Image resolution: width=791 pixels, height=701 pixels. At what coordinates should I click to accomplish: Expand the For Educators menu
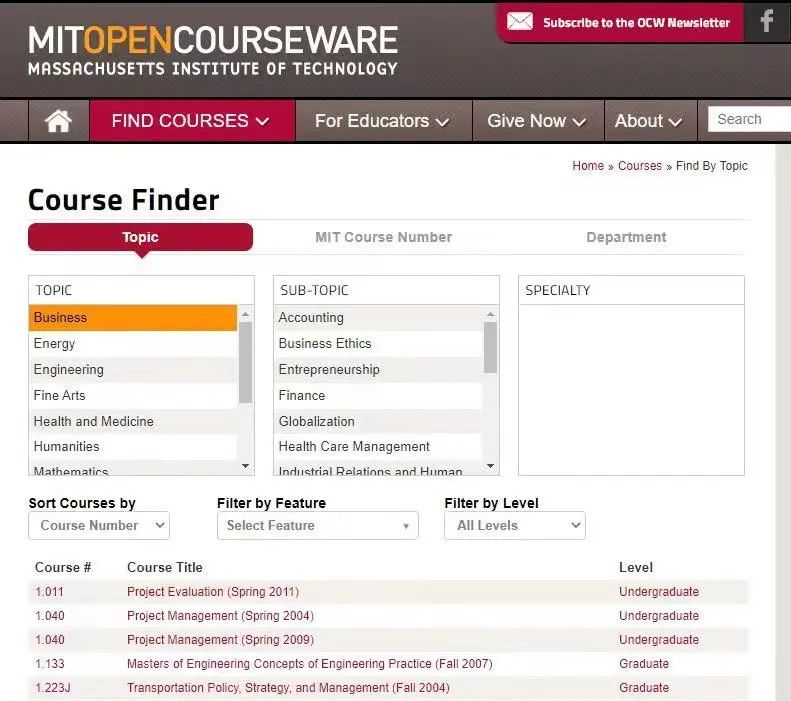coord(383,121)
